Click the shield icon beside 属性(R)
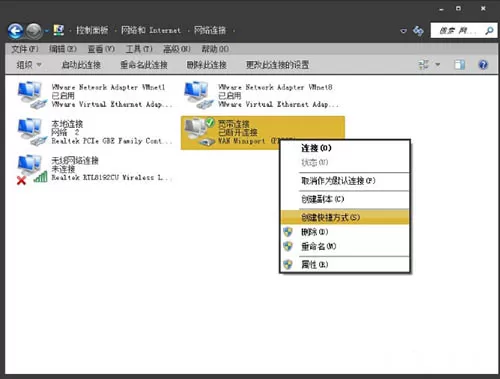The image size is (500, 379). (288, 265)
